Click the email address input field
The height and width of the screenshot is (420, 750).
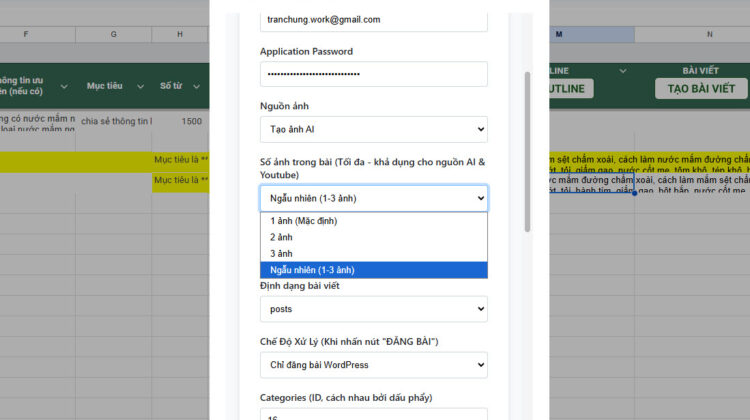pos(373,19)
